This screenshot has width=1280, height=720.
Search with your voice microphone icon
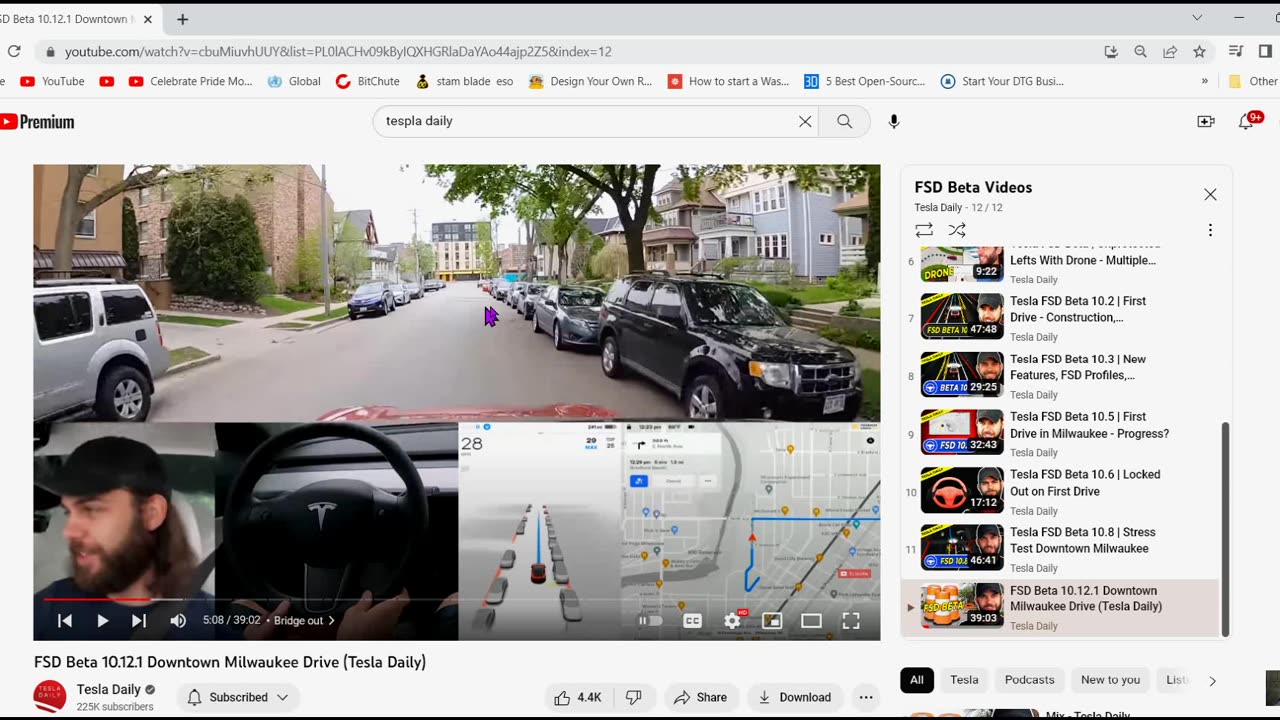(894, 121)
